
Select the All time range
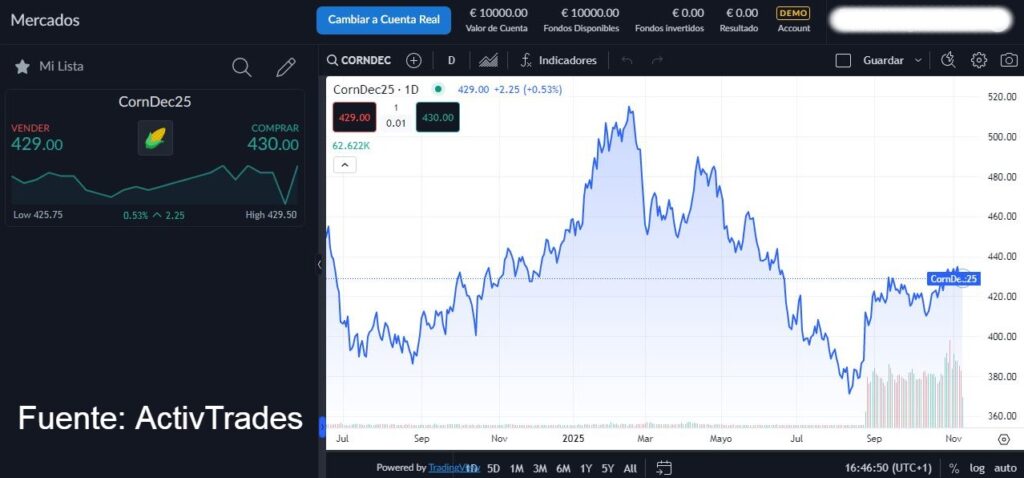click(x=630, y=468)
